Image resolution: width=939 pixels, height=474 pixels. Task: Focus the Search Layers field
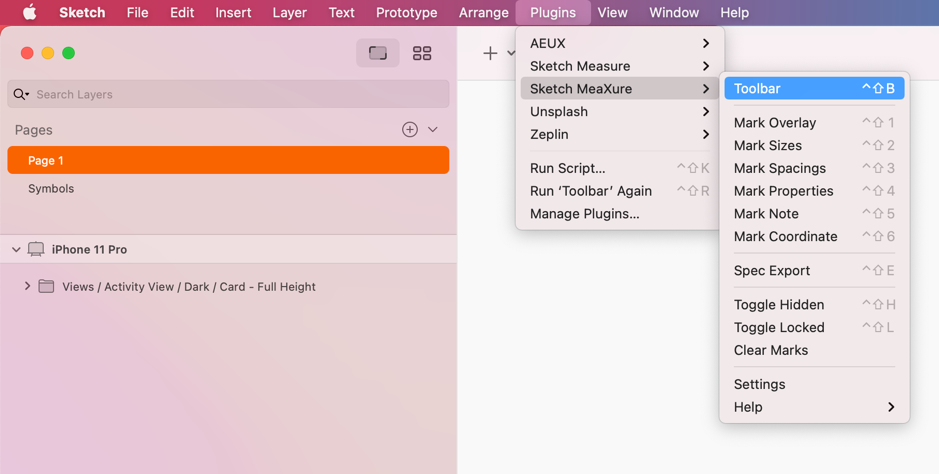click(x=228, y=95)
